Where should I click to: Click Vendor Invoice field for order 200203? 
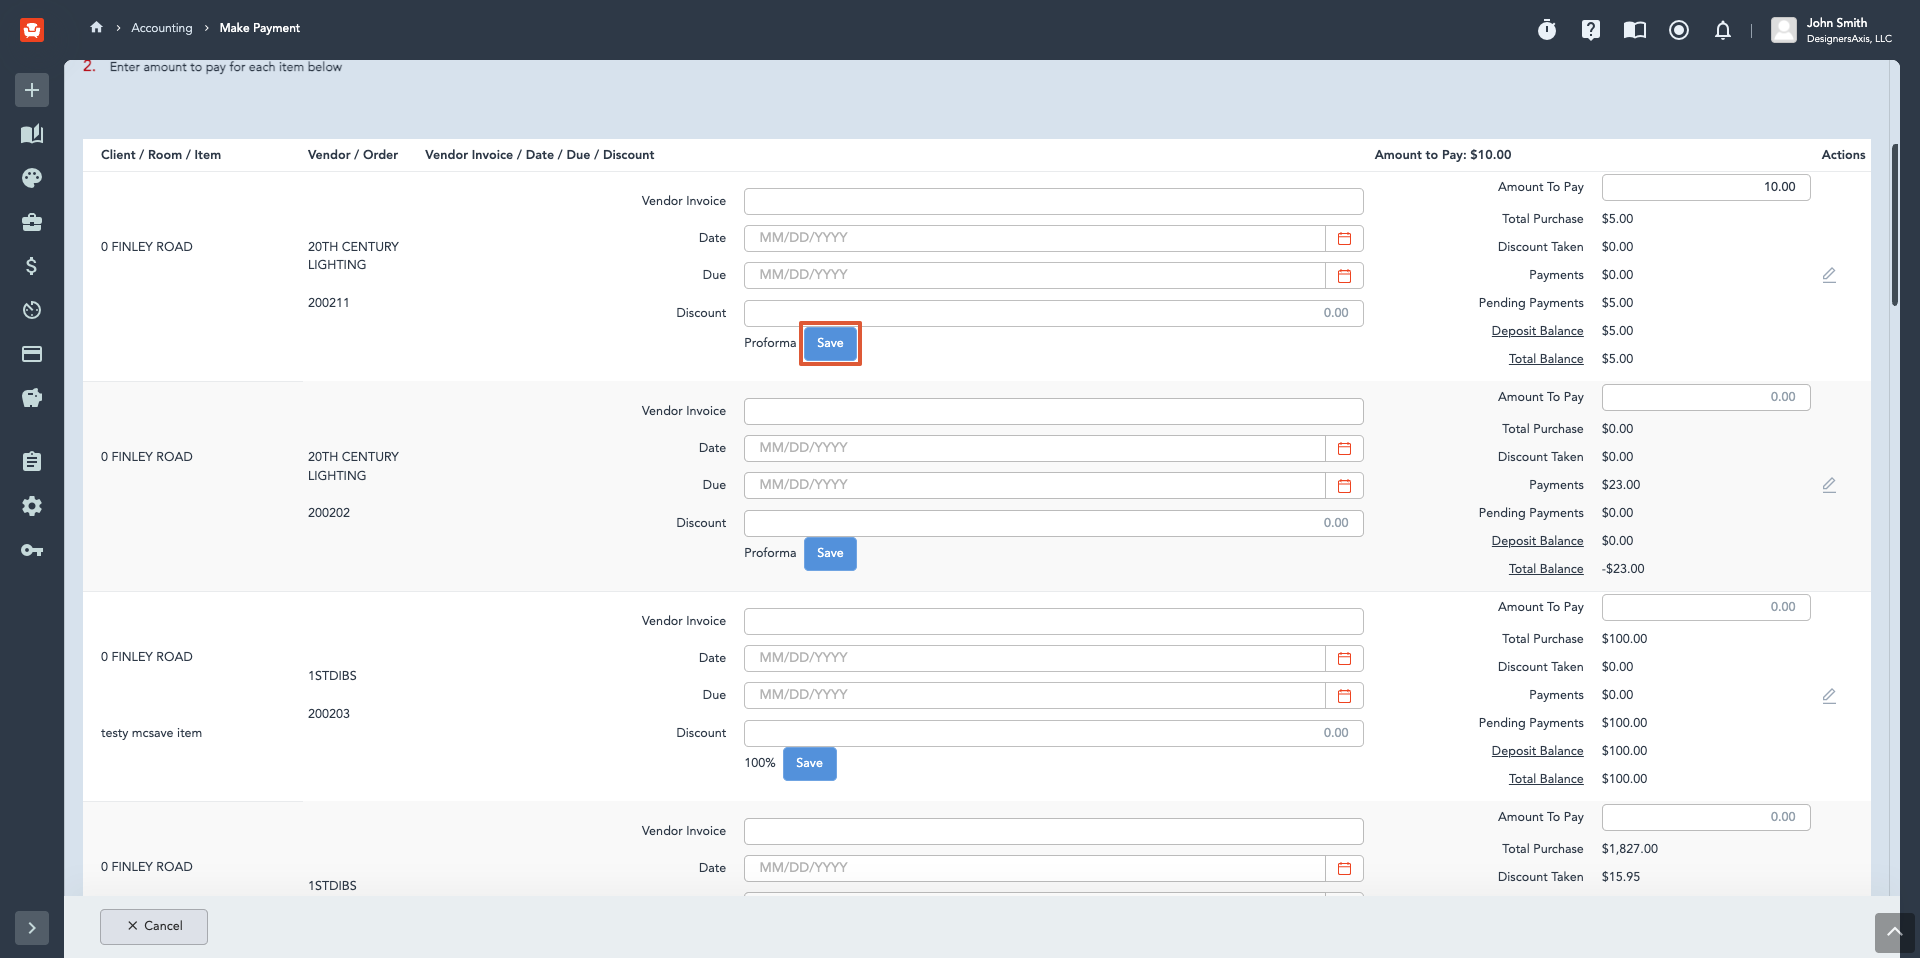(1053, 621)
